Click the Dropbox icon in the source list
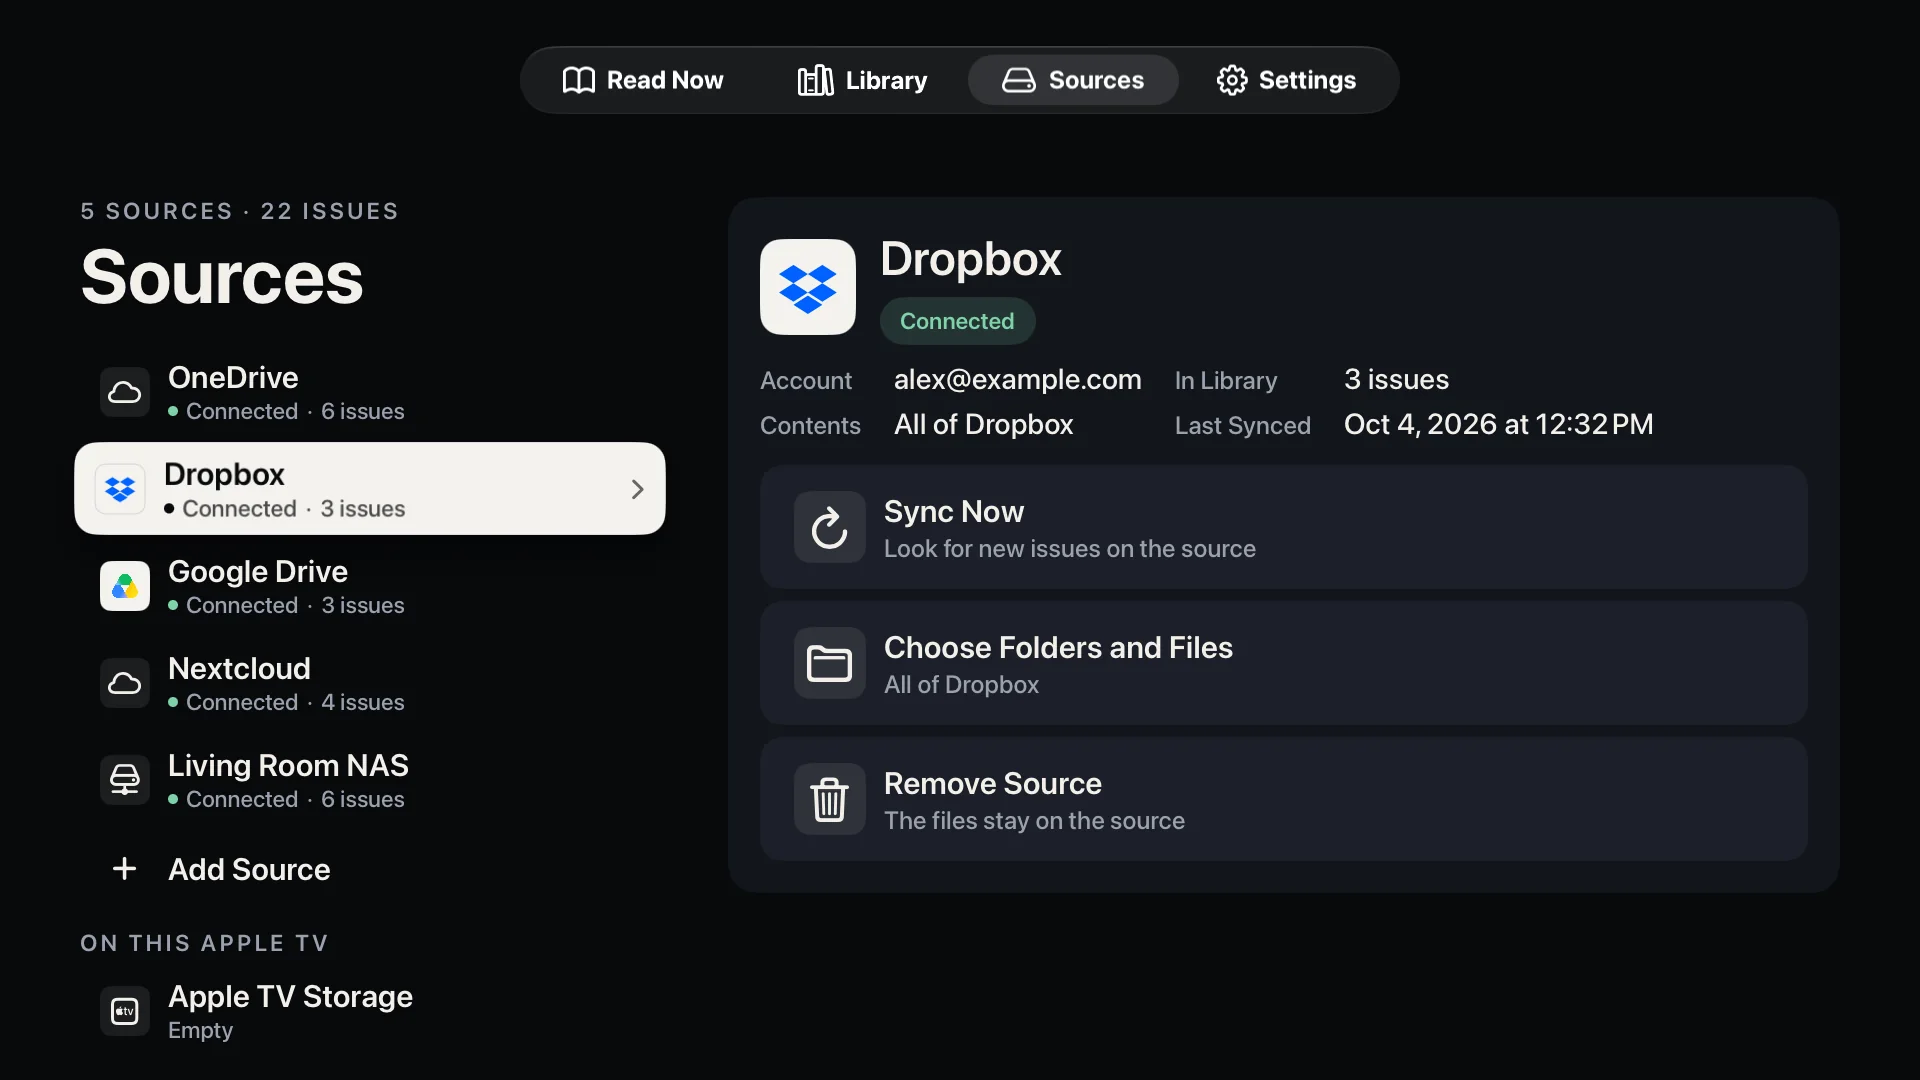 pos(120,489)
